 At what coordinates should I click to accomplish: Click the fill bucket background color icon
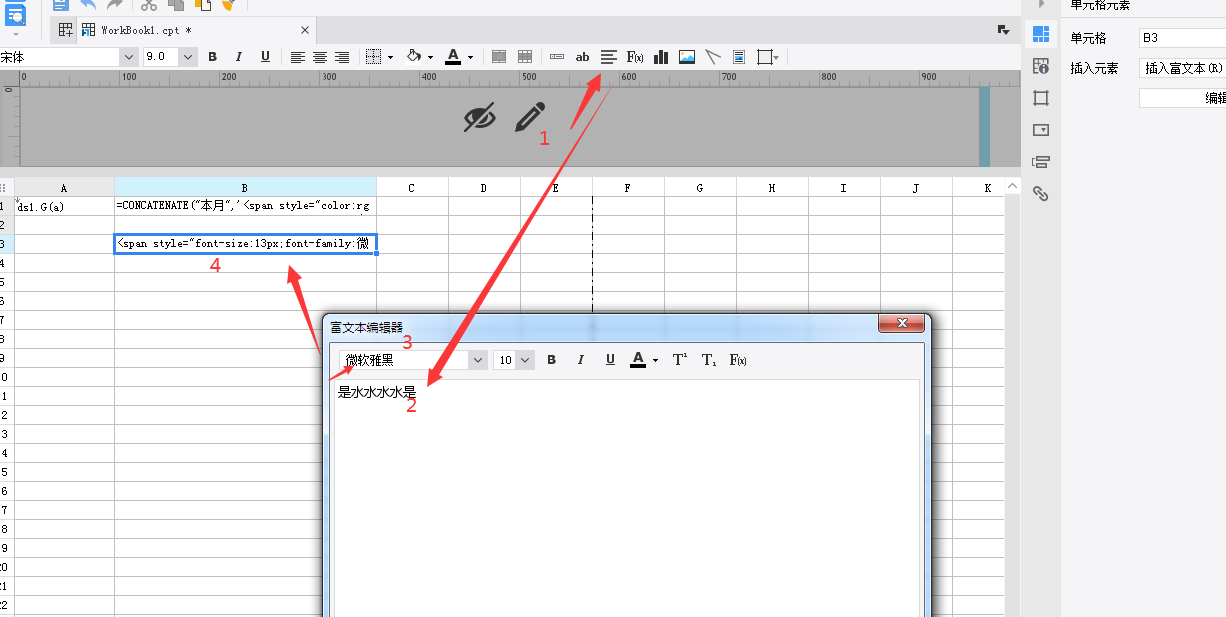click(x=415, y=57)
